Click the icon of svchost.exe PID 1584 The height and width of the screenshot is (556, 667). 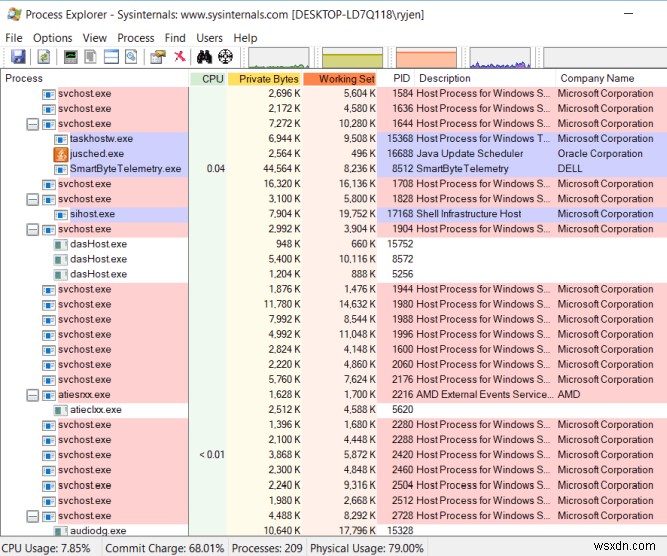click(48, 94)
